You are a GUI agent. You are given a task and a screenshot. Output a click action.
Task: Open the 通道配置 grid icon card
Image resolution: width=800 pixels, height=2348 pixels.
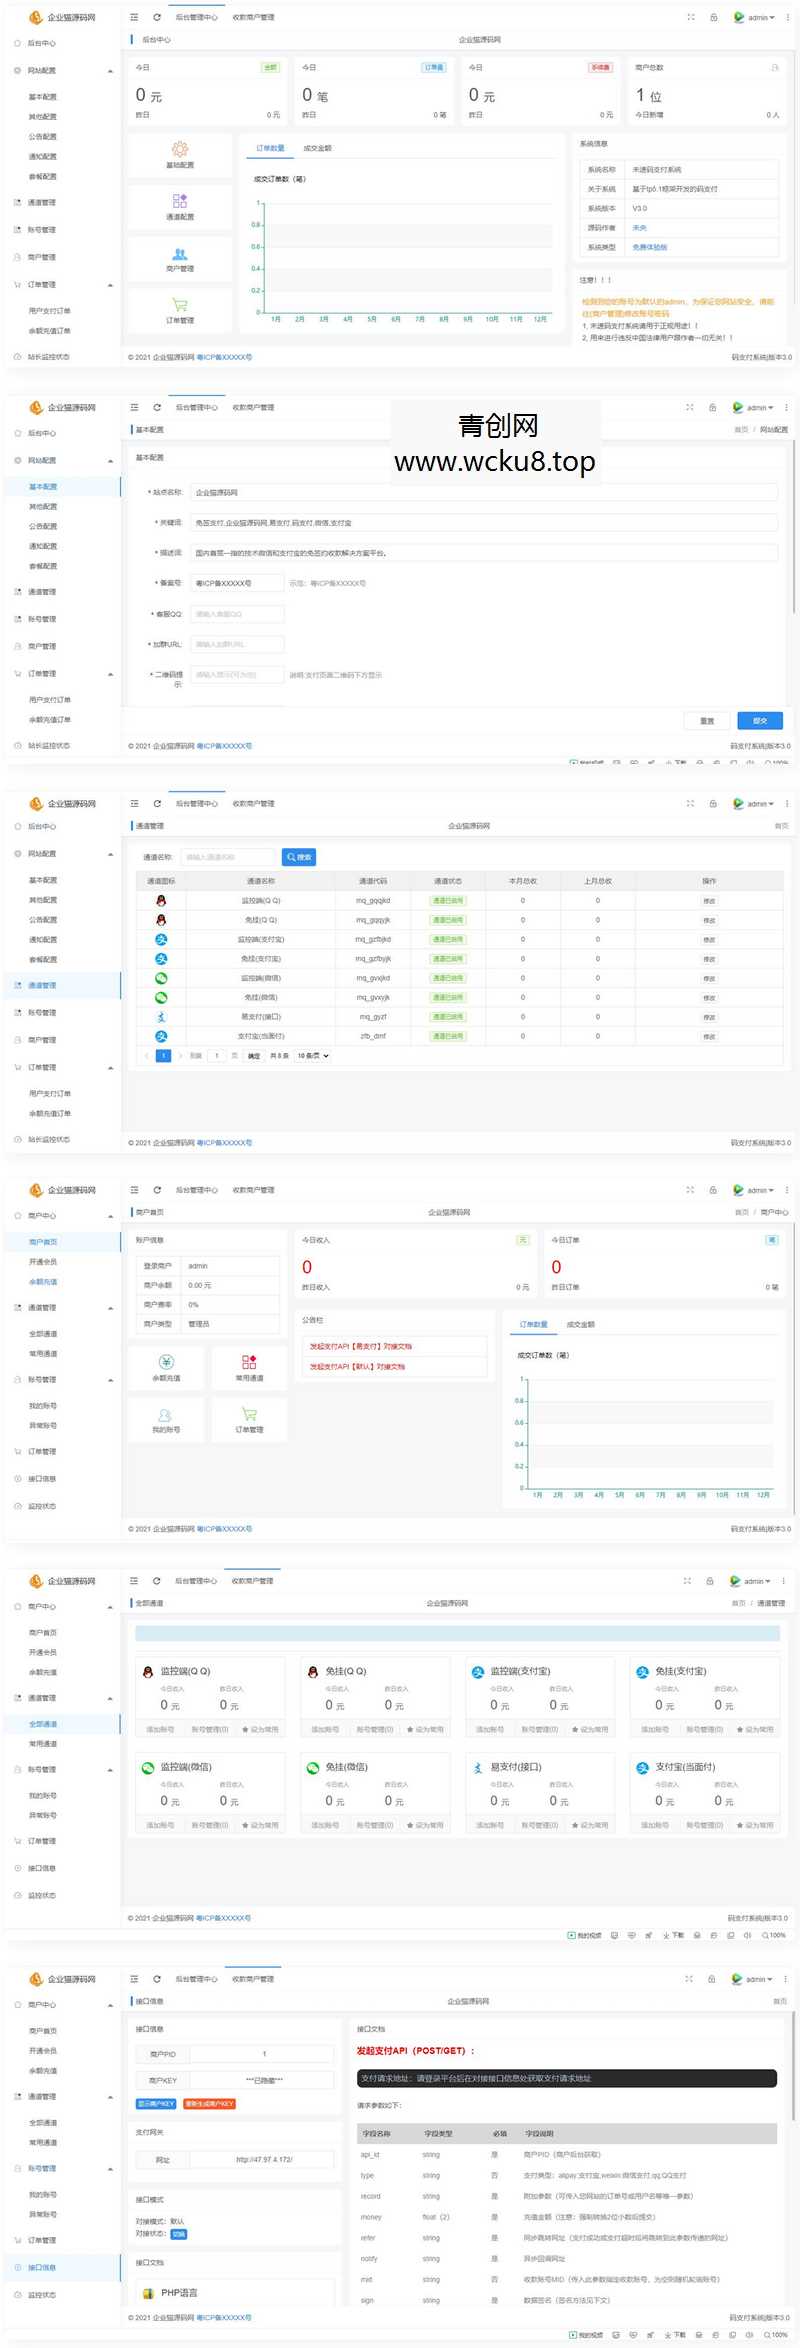coord(180,201)
